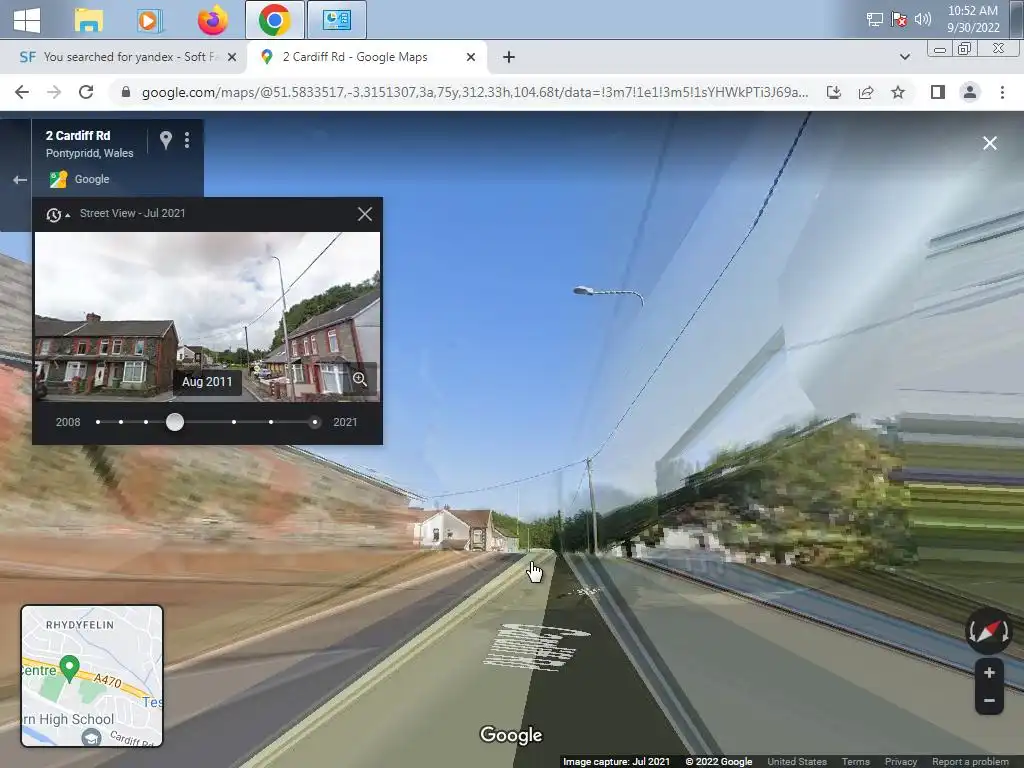Click the Pontypridd, Wales subtitle
This screenshot has height=768, width=1024.
(x=89, y=153)
